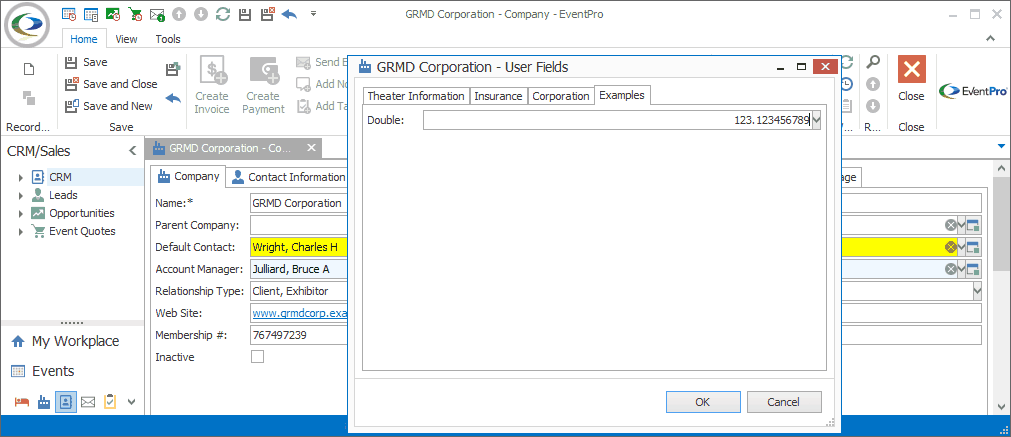Click the highlighted CRM contact-book icon
This screenshot has height=437, width=1011.
click(x=66, y=402)
